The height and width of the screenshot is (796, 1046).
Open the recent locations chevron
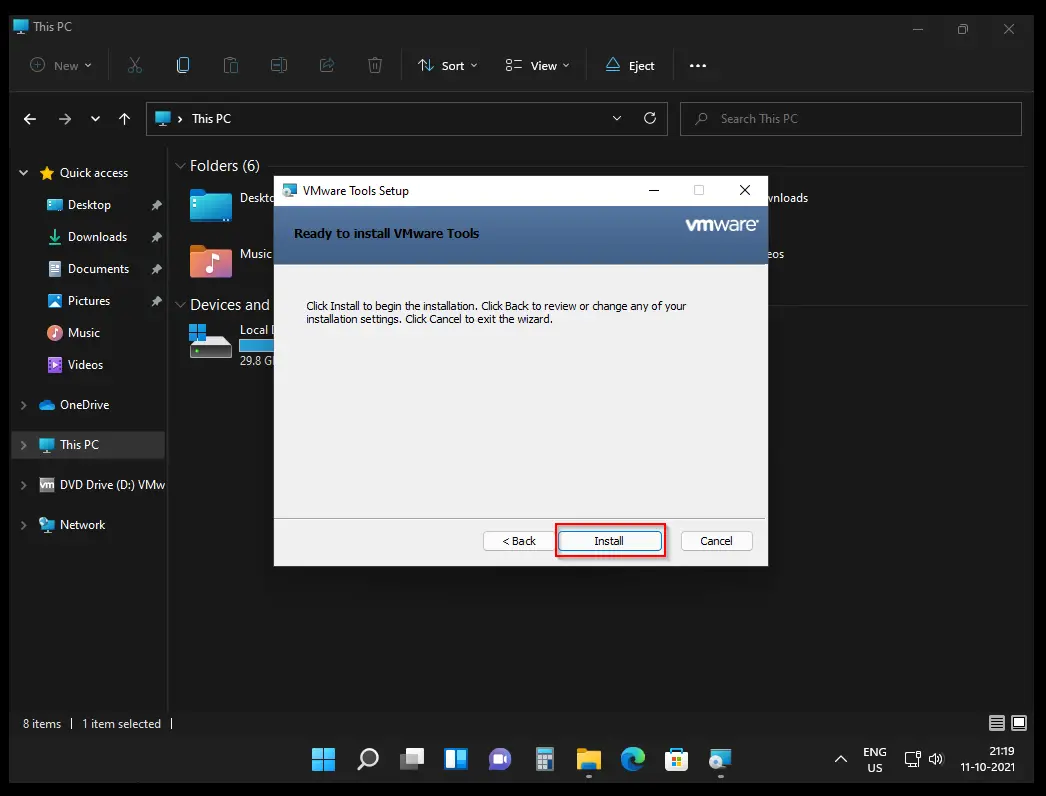(x=95, y=119)
